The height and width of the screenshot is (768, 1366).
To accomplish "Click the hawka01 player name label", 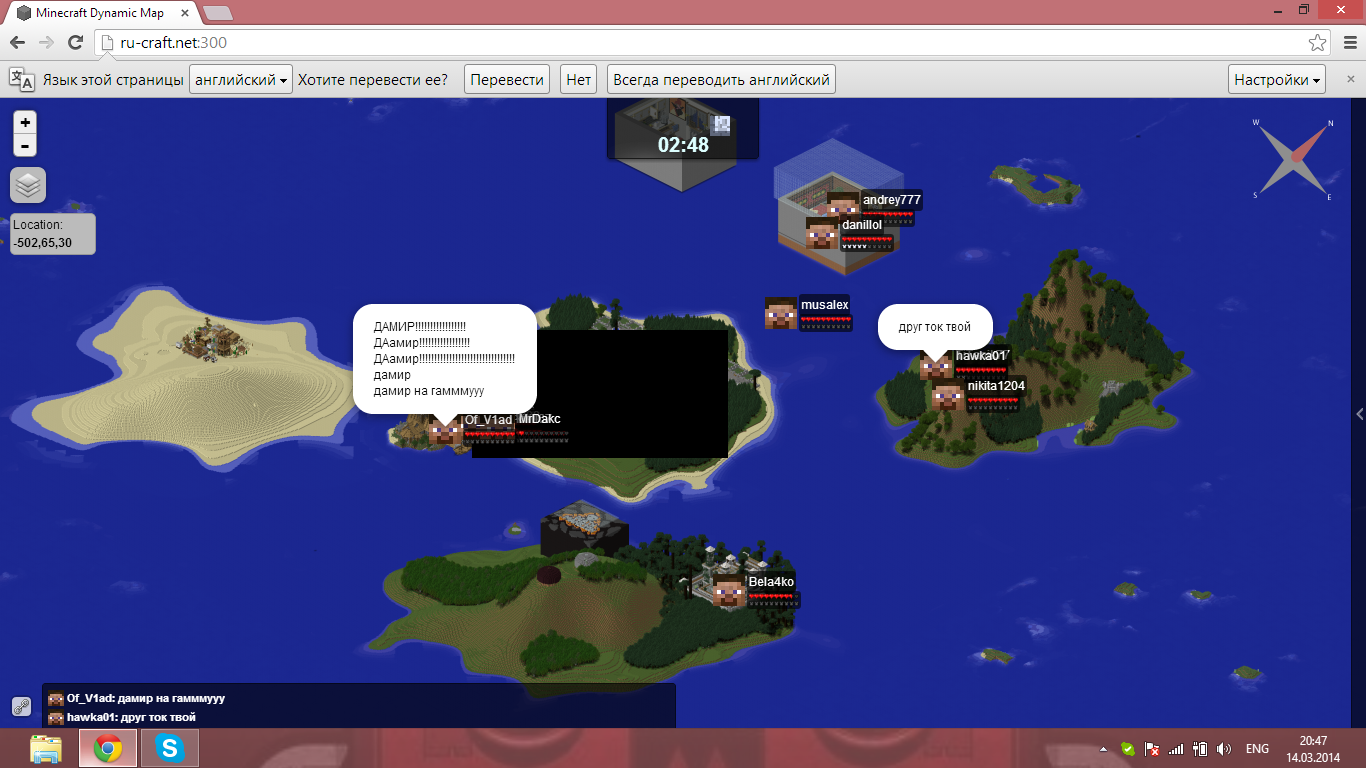I will (981, 355).
